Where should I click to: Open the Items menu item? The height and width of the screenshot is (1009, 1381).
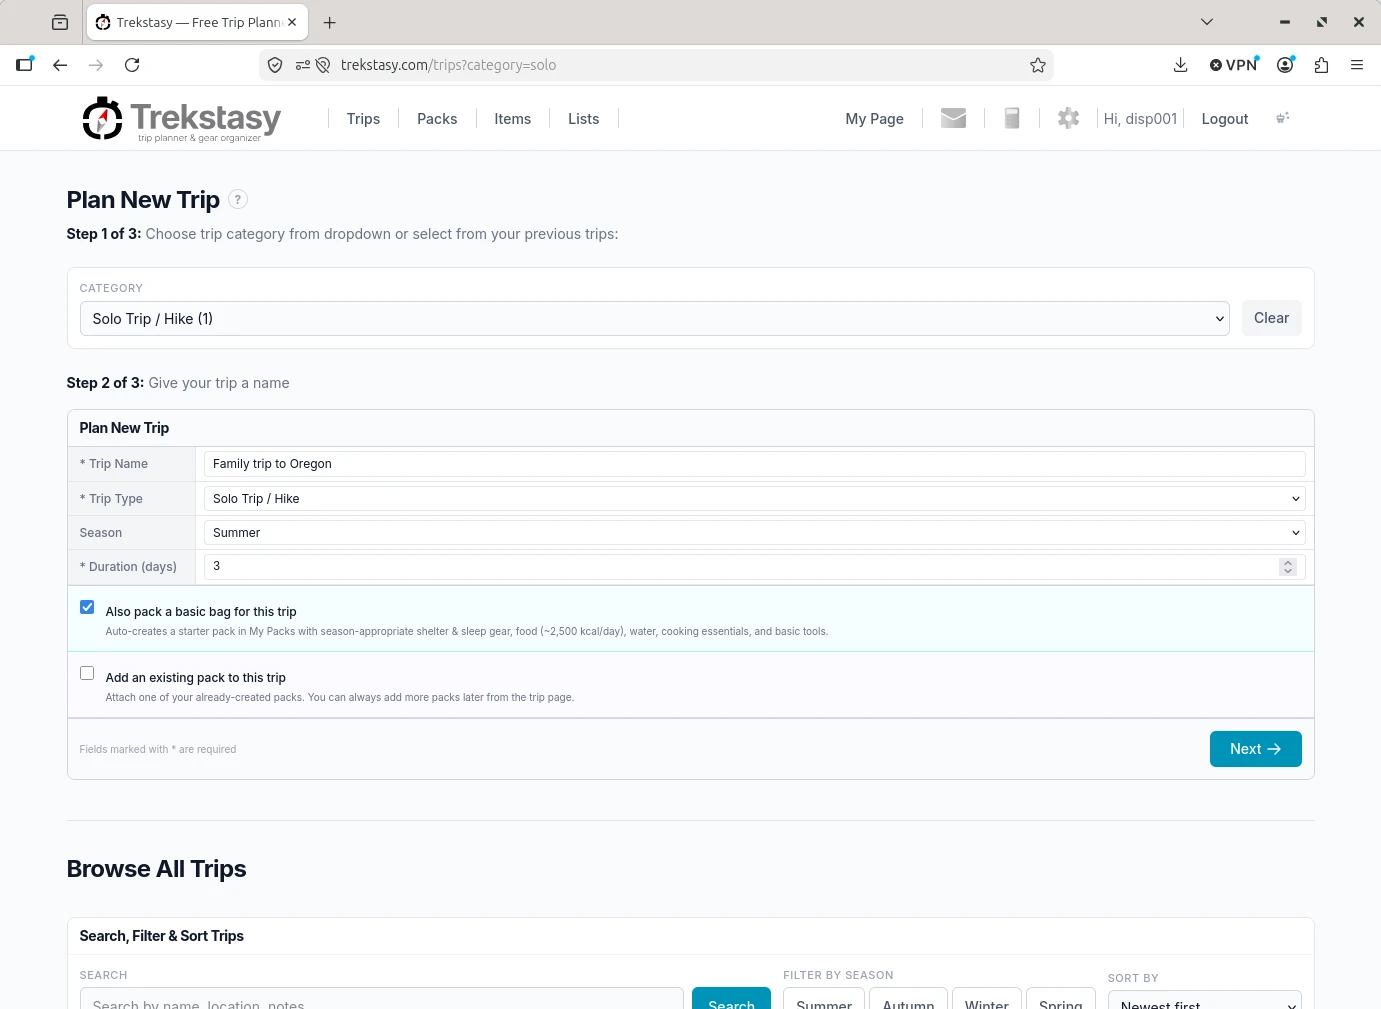coord(512,119)
